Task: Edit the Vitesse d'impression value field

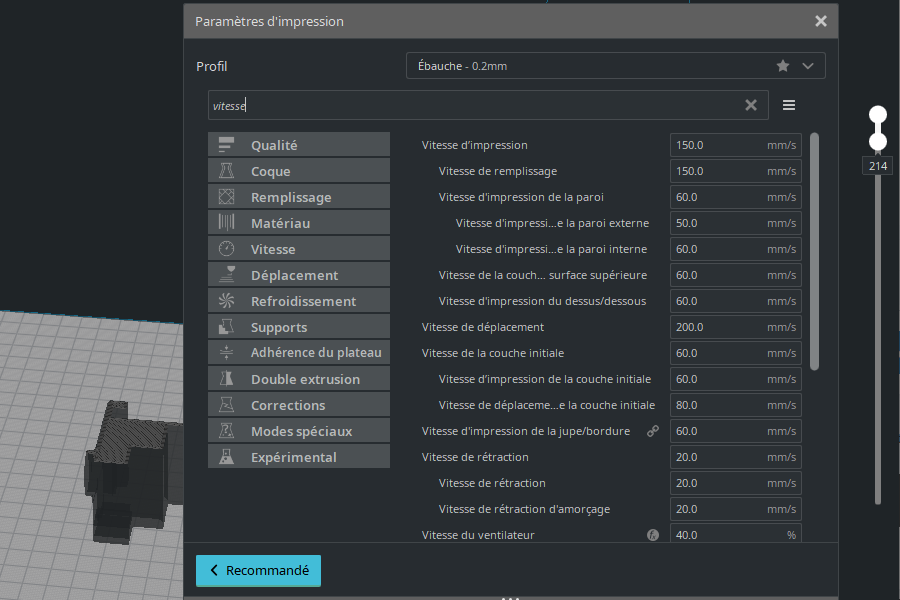Action: pyautogui.click(x=735, y=145)
